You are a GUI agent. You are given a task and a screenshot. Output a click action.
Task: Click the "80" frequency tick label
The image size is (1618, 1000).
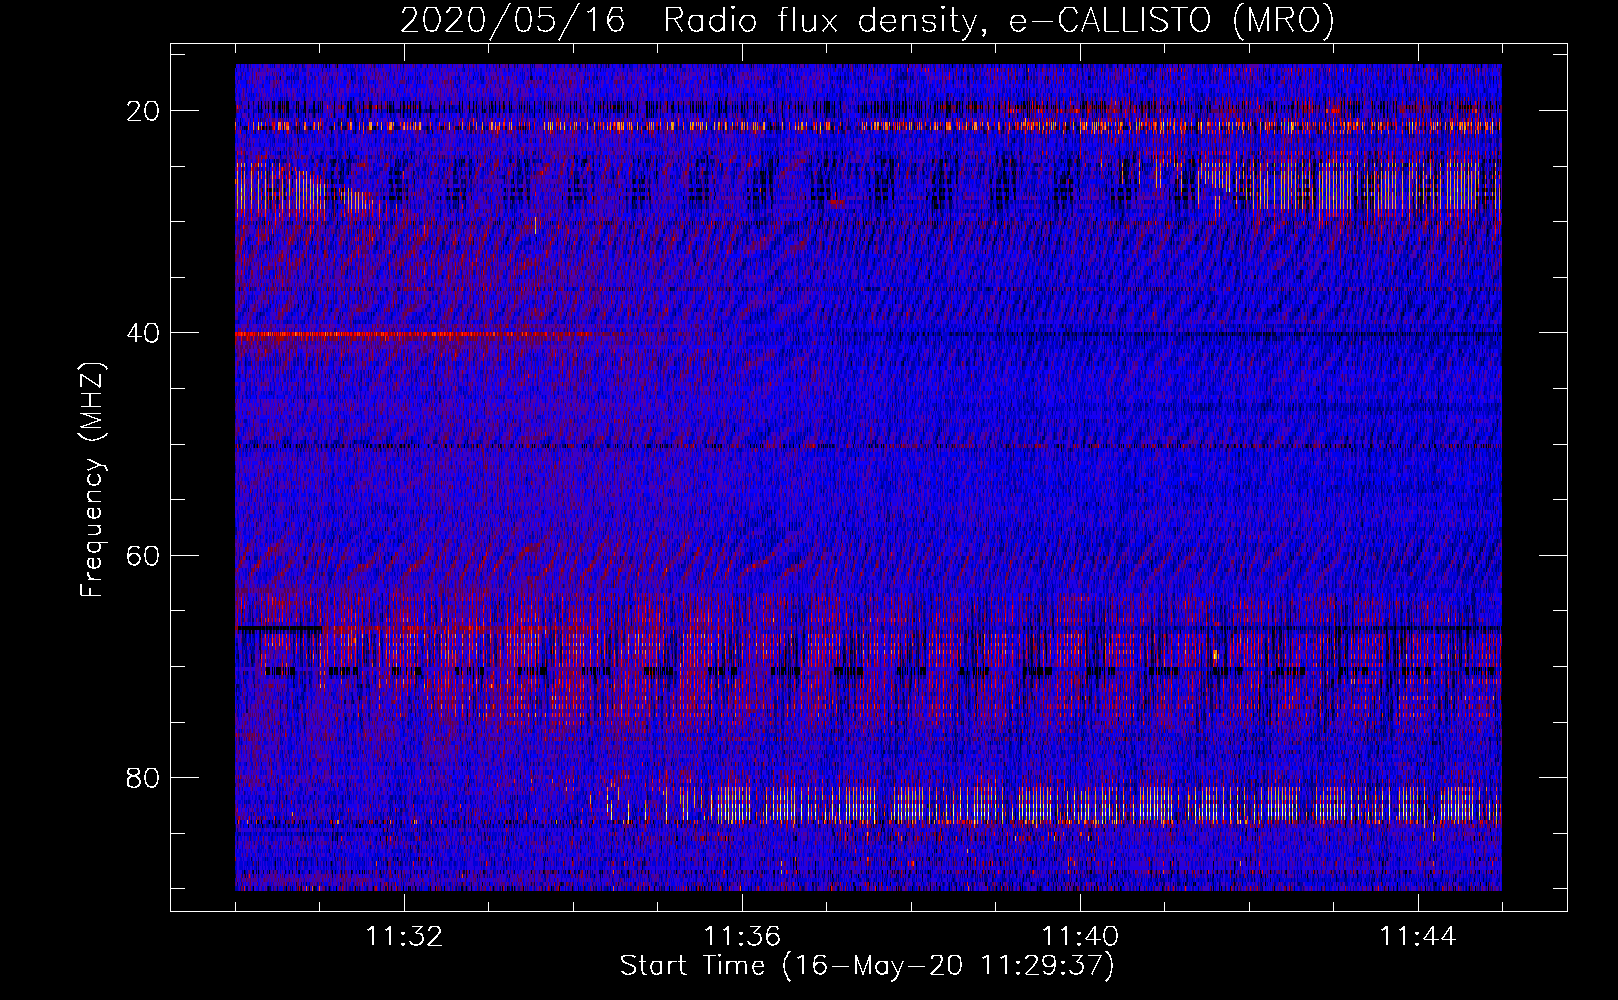pyautogui.click(x=144, y=777)
